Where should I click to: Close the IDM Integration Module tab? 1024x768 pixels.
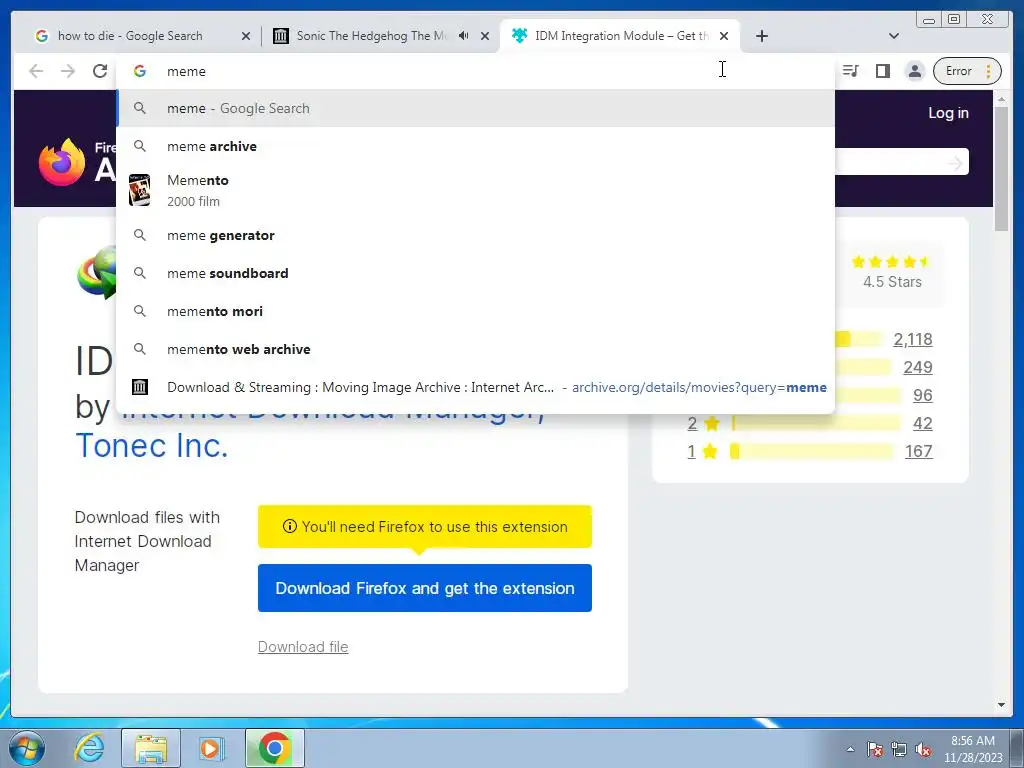point(724,36)
